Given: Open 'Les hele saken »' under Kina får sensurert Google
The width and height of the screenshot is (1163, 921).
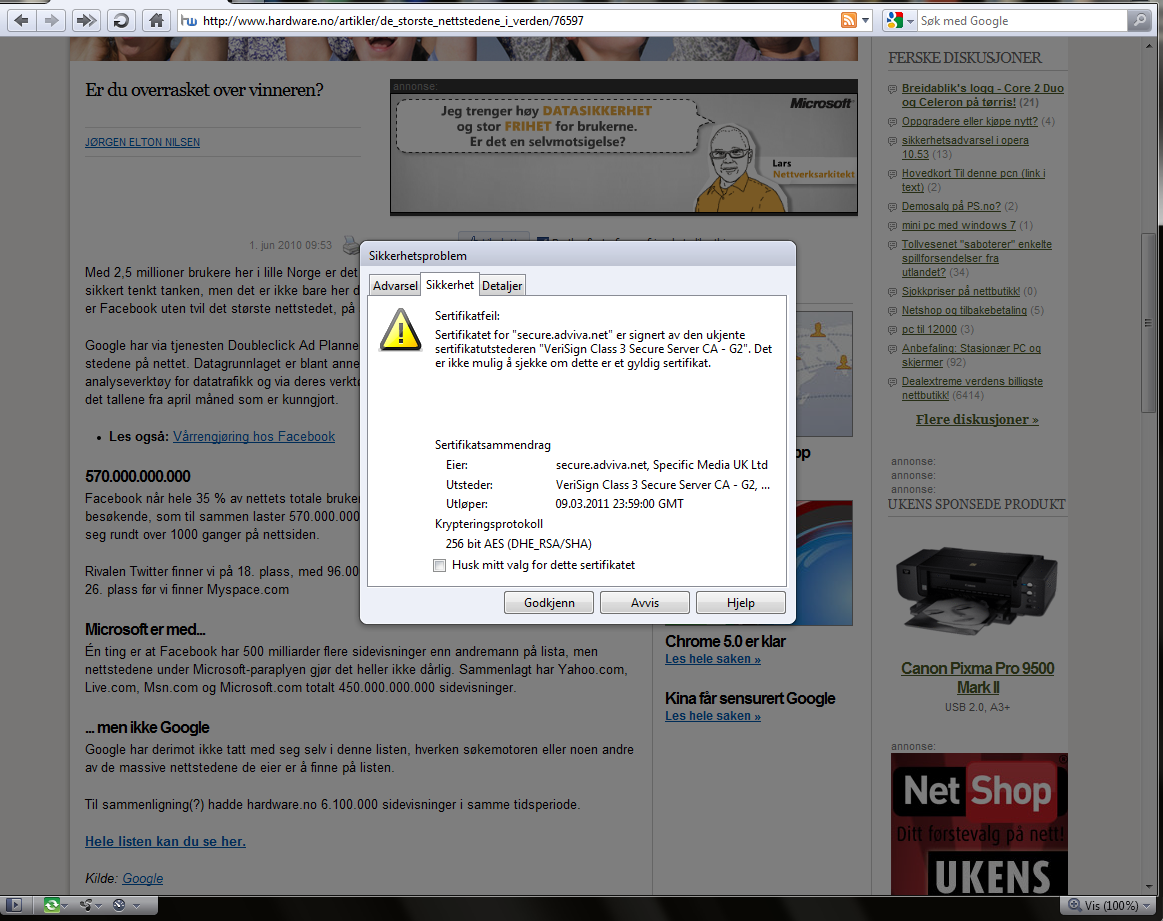Looking at the screenshot, I should tap(713, 716).
